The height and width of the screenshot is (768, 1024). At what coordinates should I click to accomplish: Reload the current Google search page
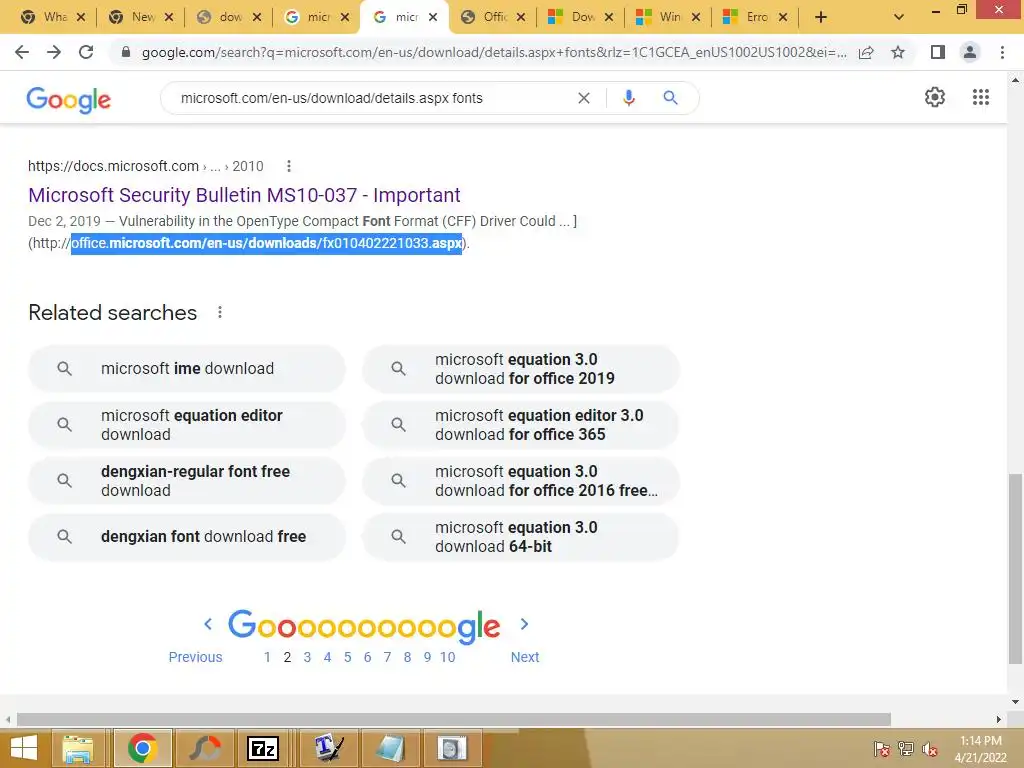(x=86, y=52)
